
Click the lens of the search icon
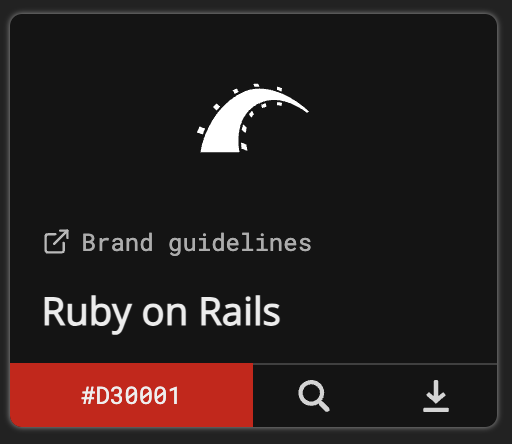(311, 393)
